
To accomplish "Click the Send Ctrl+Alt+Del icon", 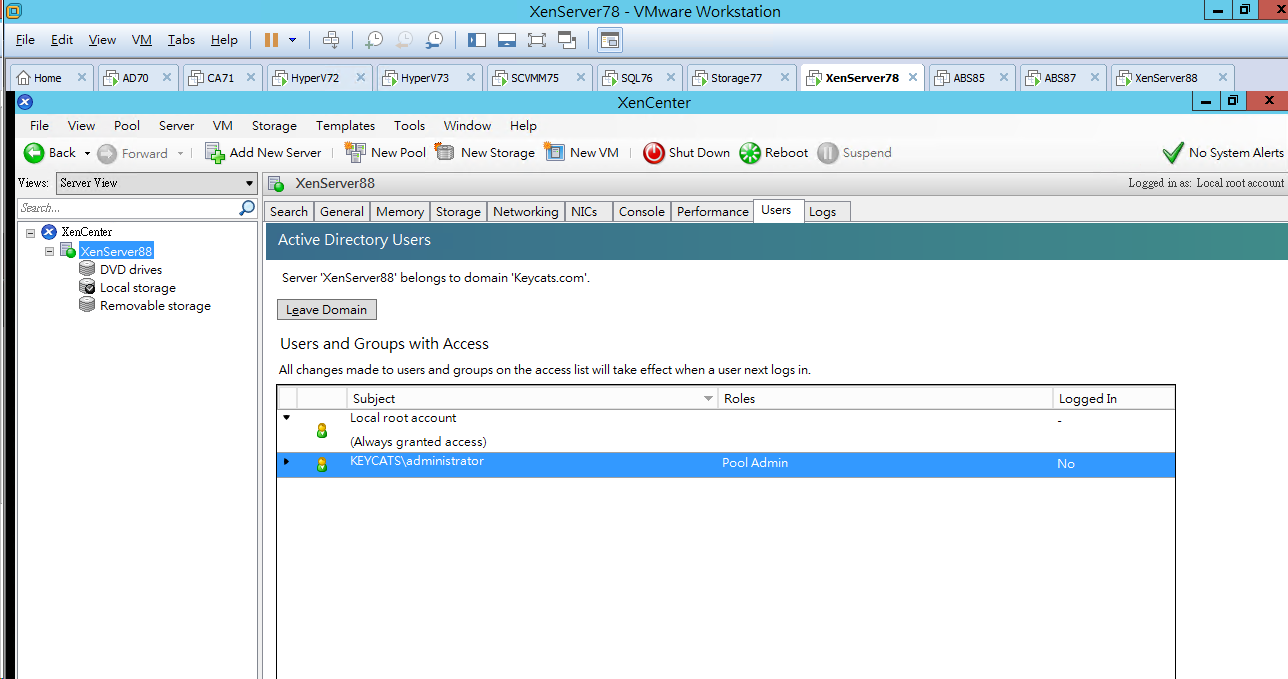I will pos(331,40).
